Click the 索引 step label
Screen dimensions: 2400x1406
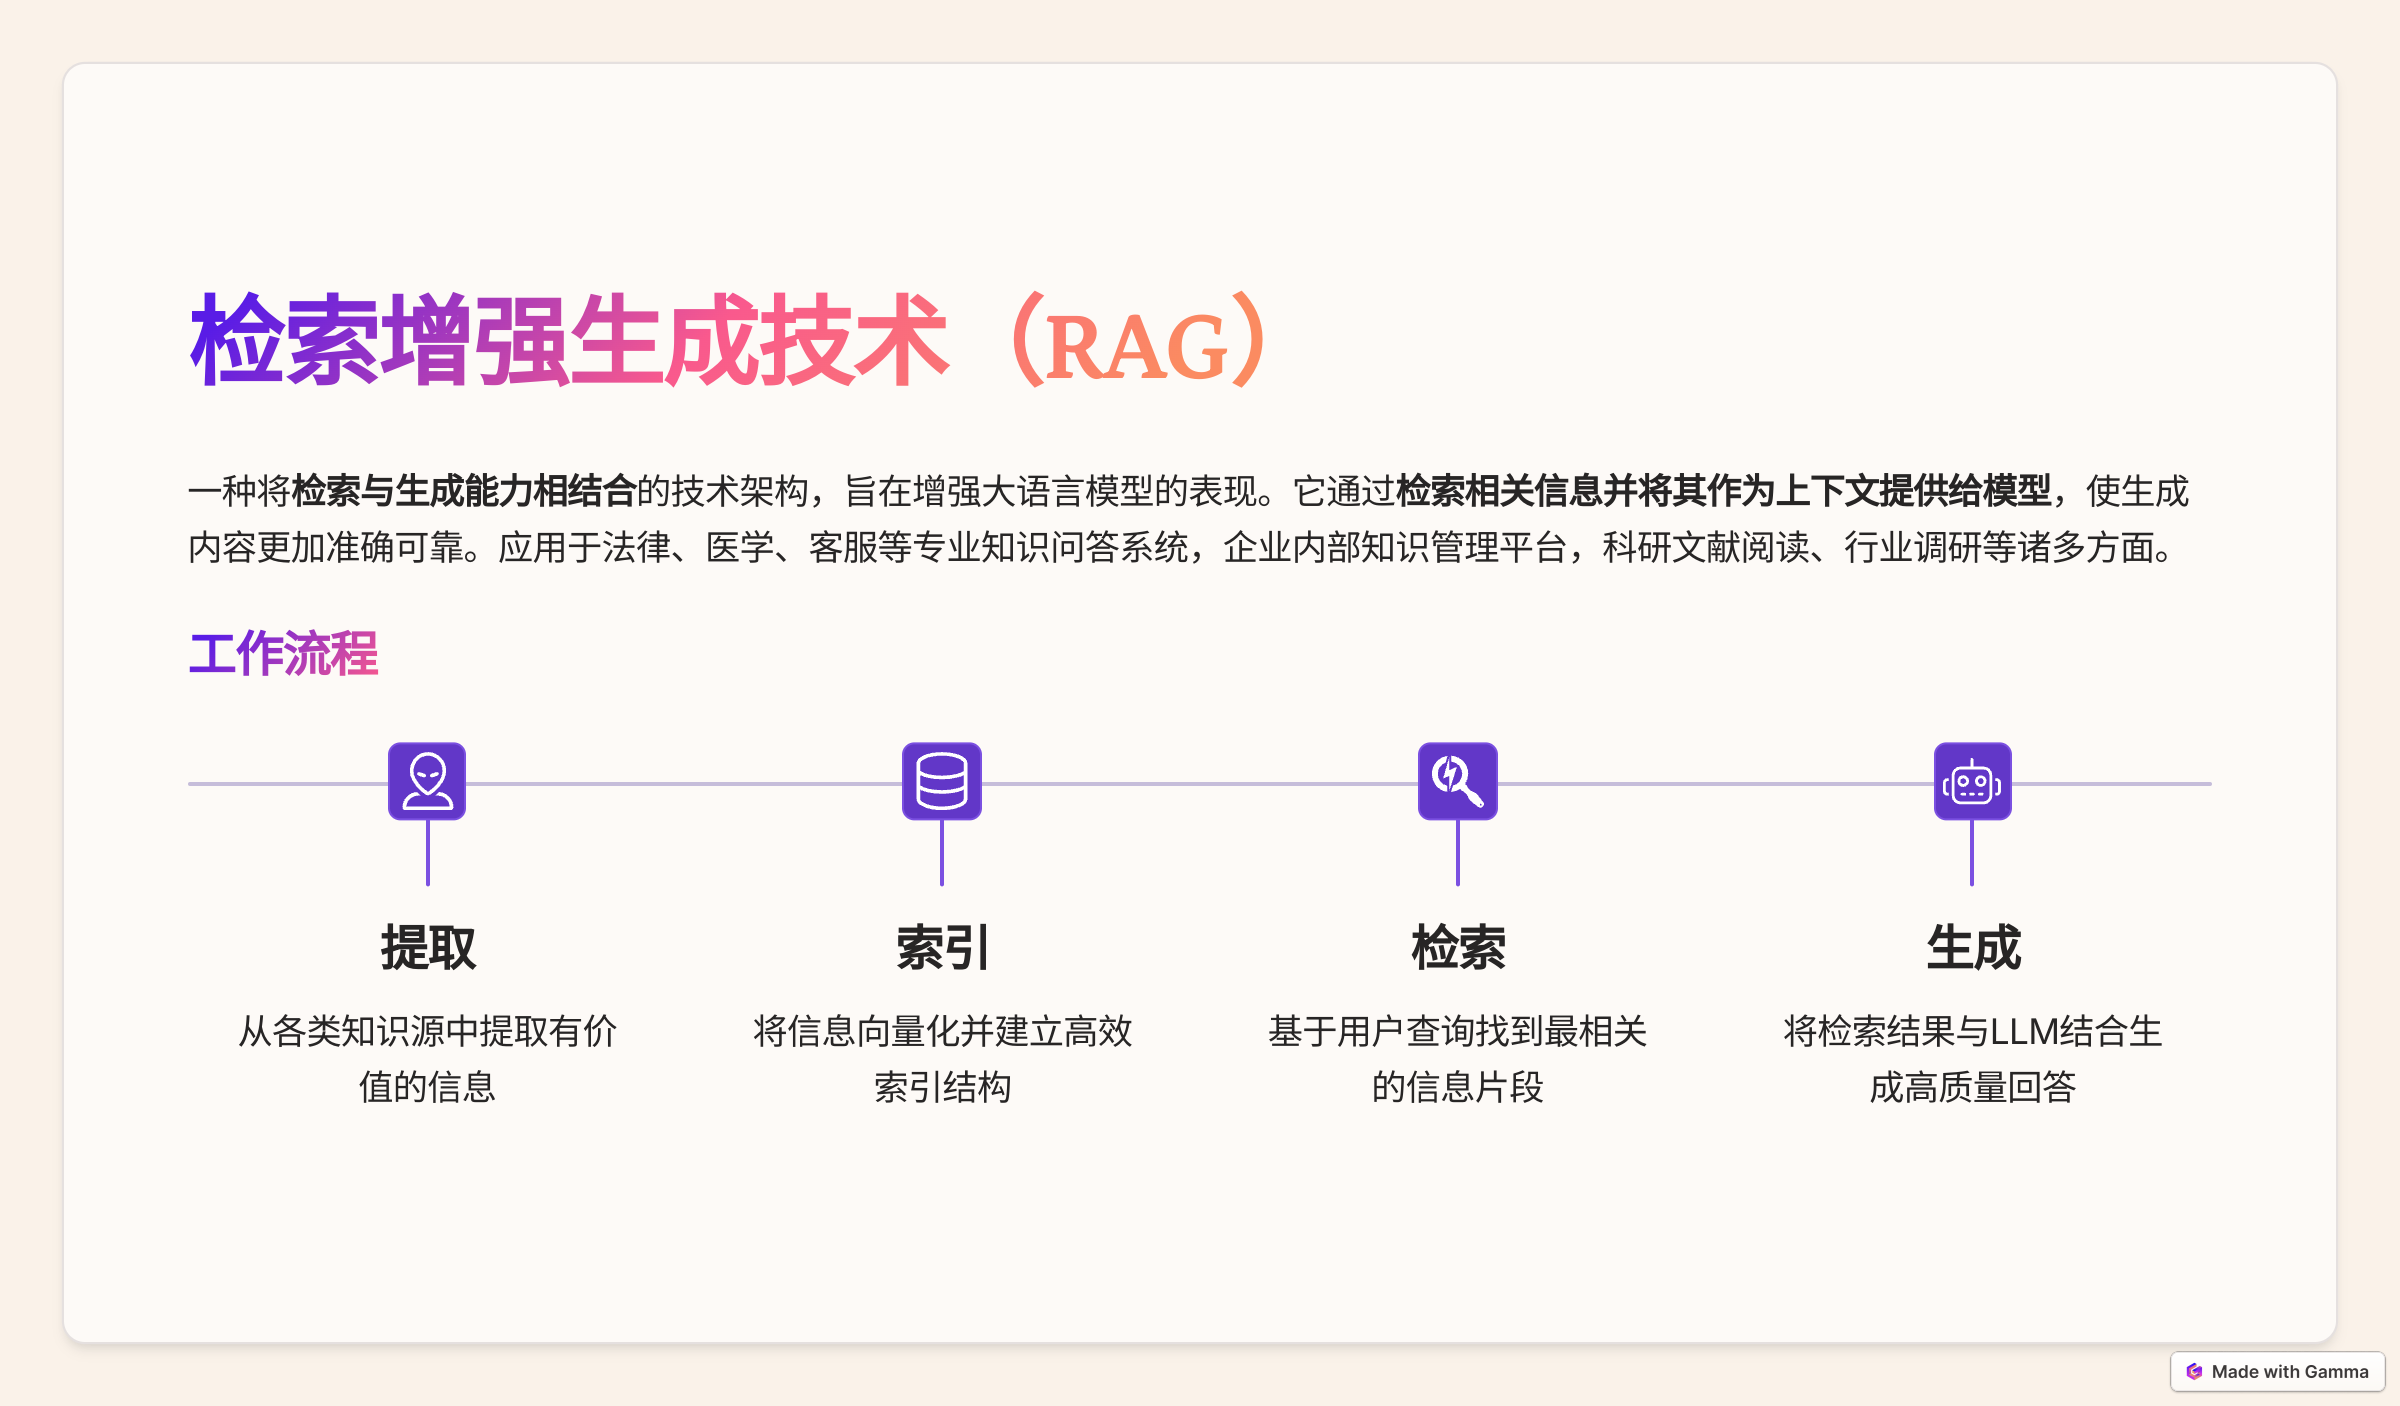tap(942, 948)
